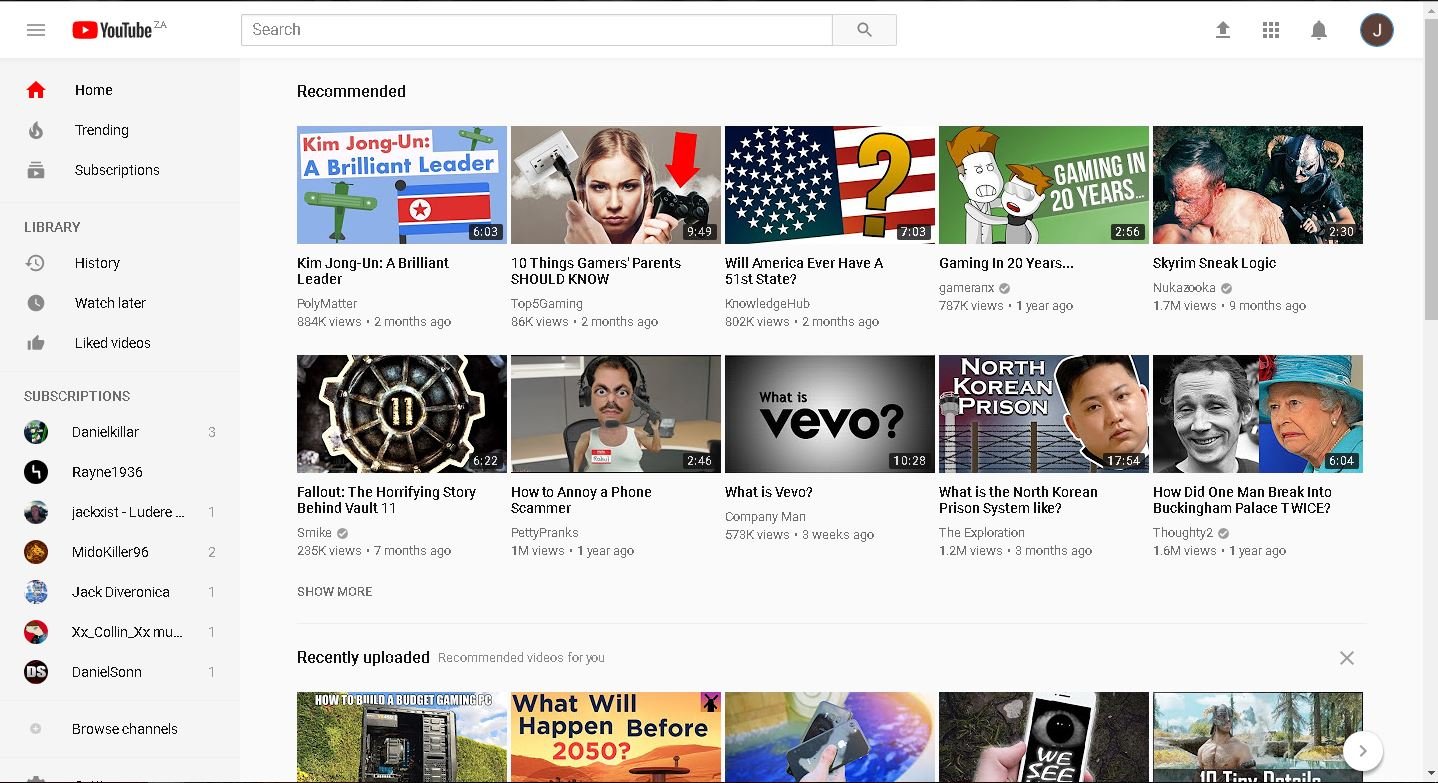
Task: Open the YouTube apps grid icon
Action: [1271, 30]
